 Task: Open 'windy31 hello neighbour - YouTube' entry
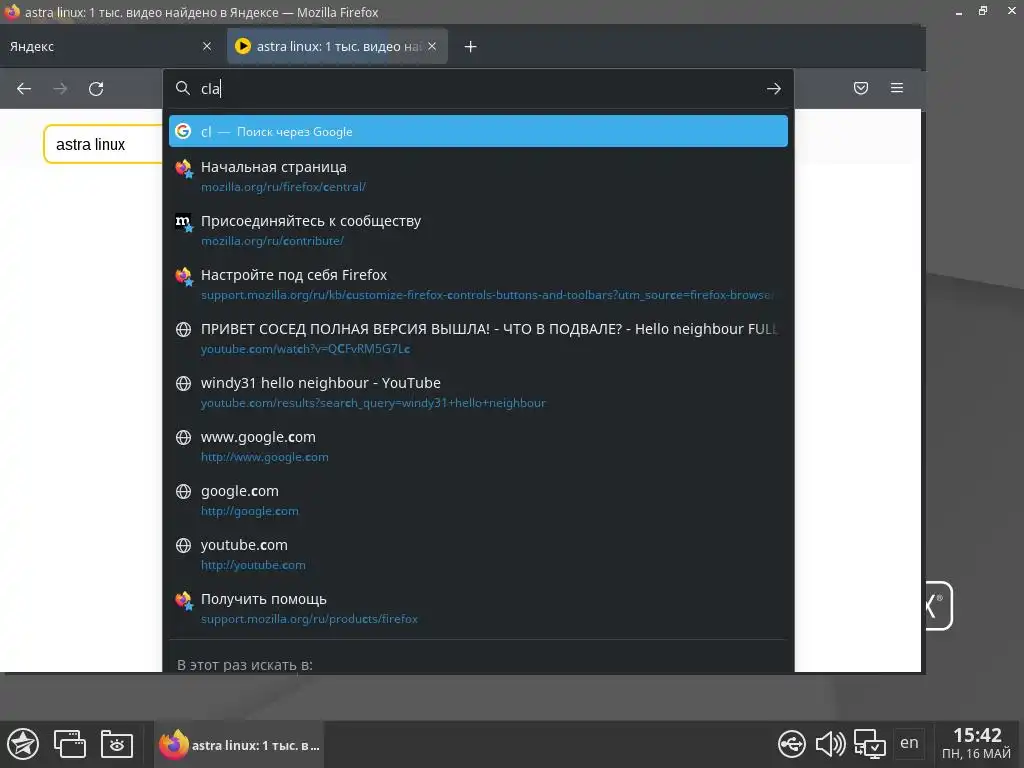478,392
